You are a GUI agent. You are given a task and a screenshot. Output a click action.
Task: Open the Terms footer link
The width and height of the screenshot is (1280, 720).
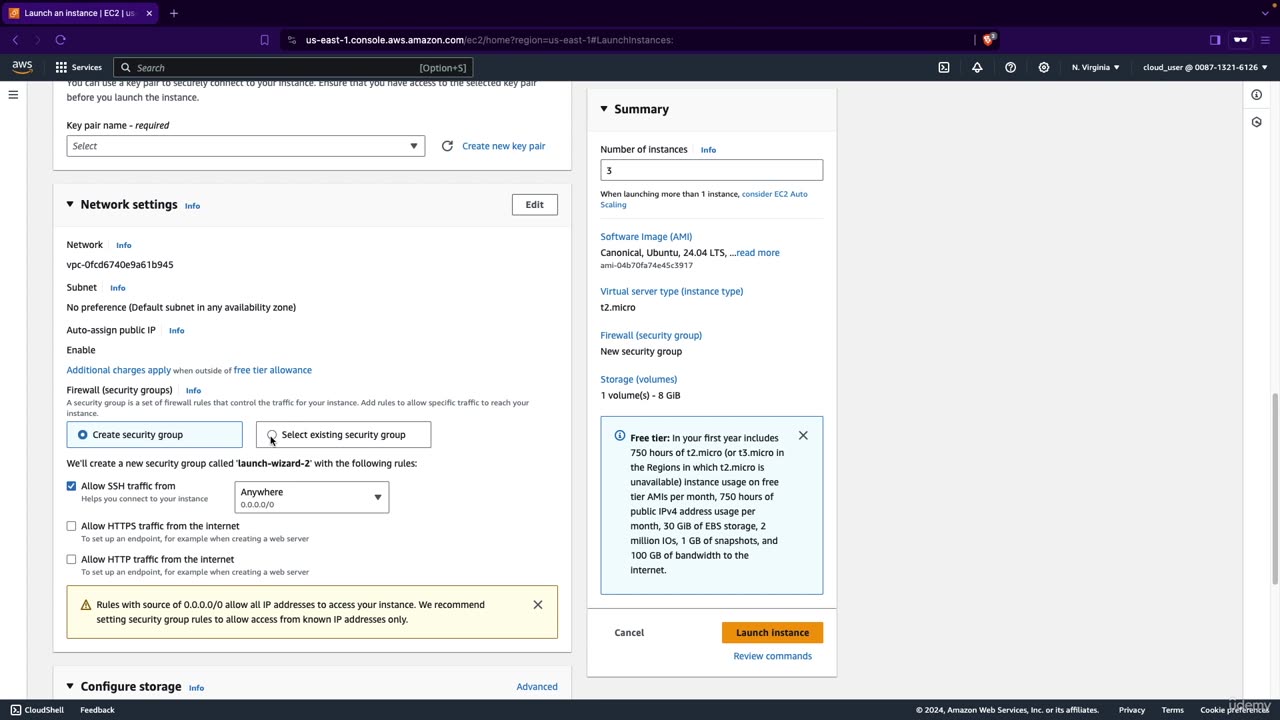click(1173, 710)
